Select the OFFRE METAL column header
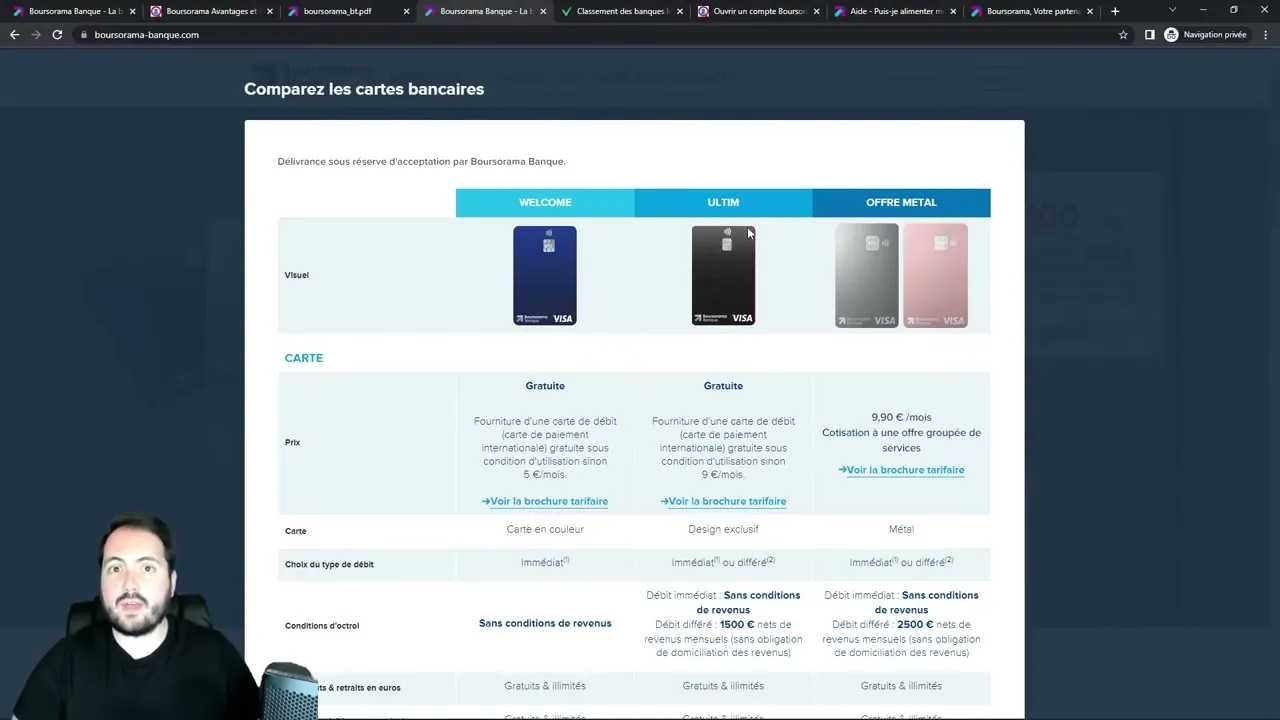Image resolution: width=1280 pixels, height=720 pixels. tap(901, 202)
